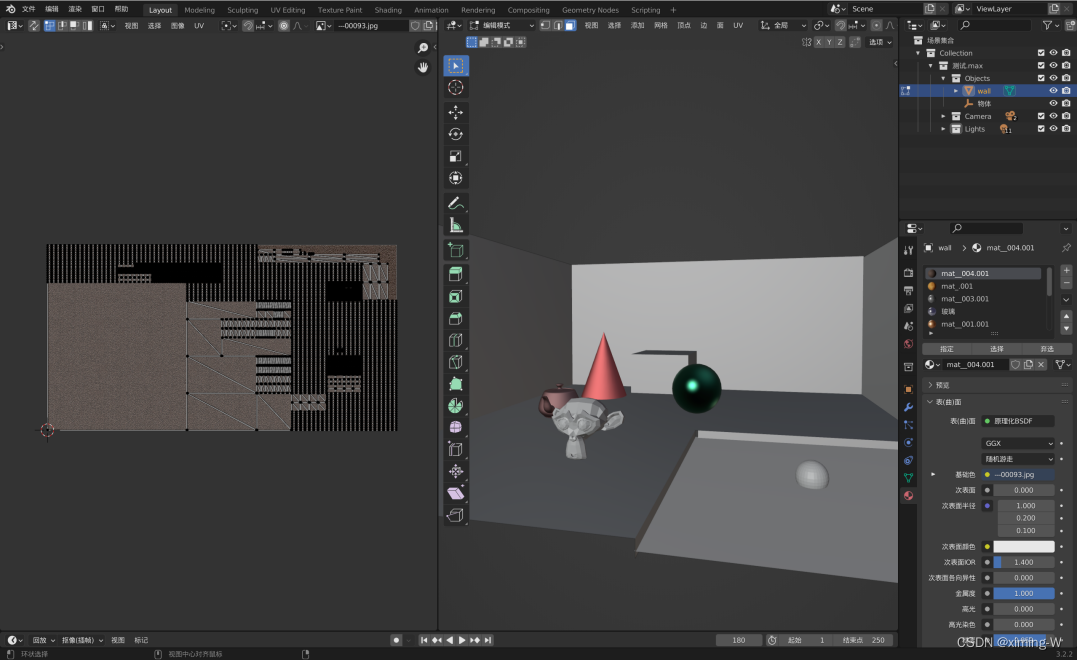The image size is (1078, 660).
Task: Toggle the Lights collection checkbox
Action: pyautogui.click(x=1041, y=128)
